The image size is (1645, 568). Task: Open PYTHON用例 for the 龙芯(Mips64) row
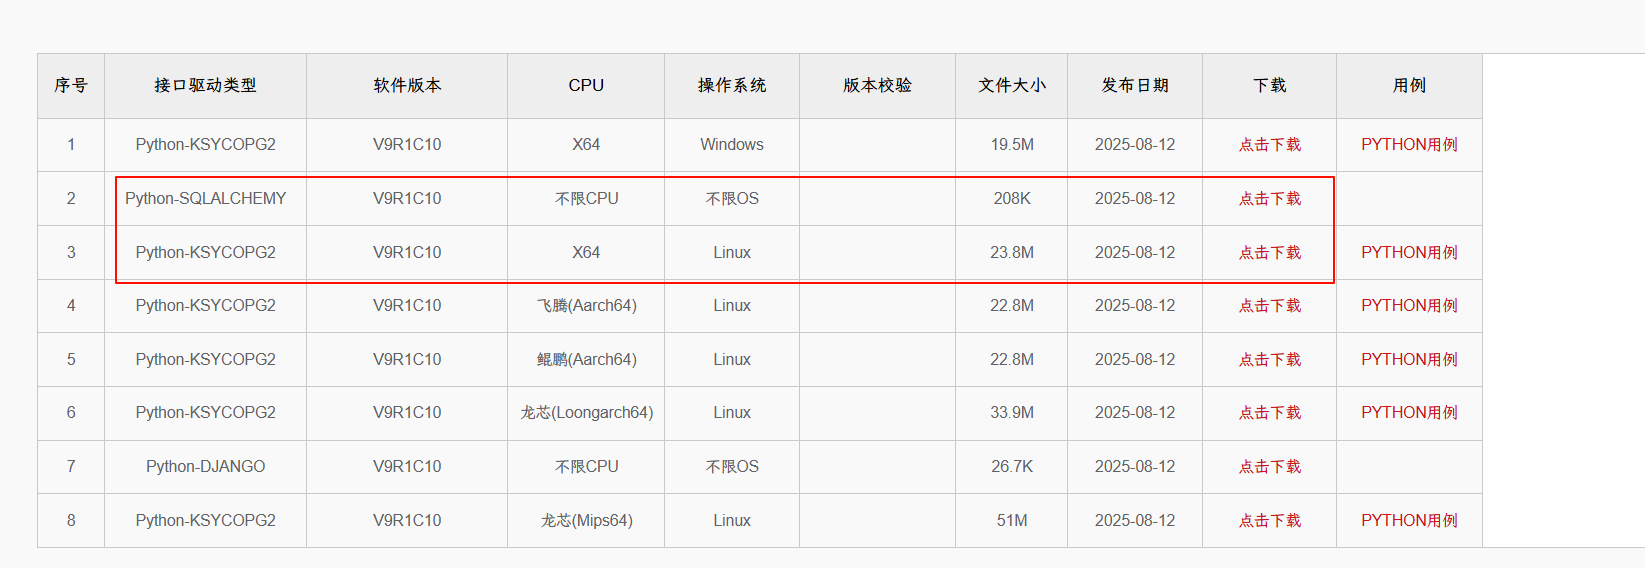click(1408, 521)
